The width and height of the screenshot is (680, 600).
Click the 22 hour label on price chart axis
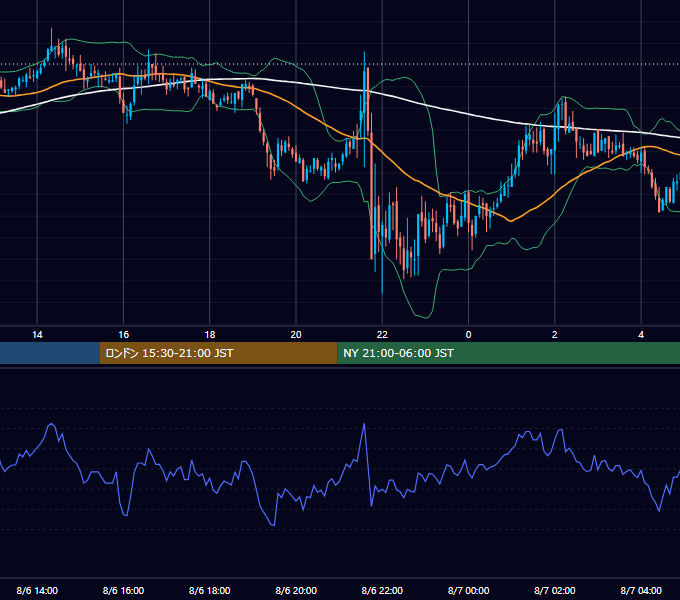[x=382, y=335]
